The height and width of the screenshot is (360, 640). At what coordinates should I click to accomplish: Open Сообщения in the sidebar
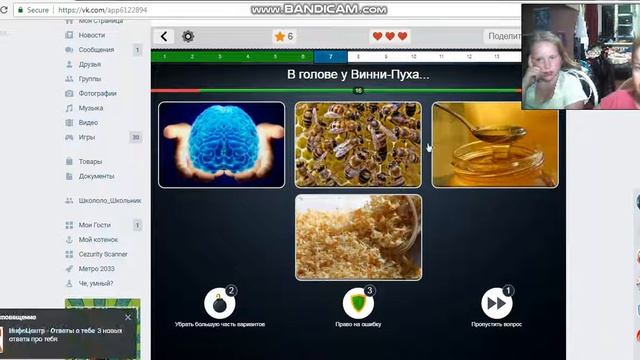(96, 50)
